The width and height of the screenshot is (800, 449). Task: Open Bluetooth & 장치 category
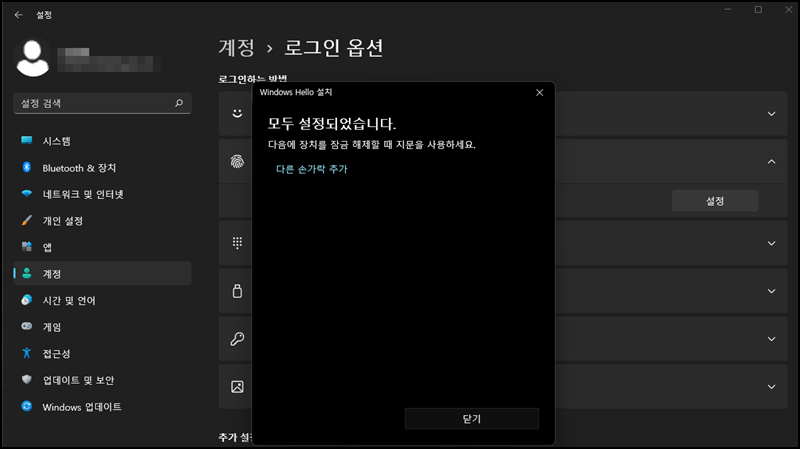tap(102, 168)
